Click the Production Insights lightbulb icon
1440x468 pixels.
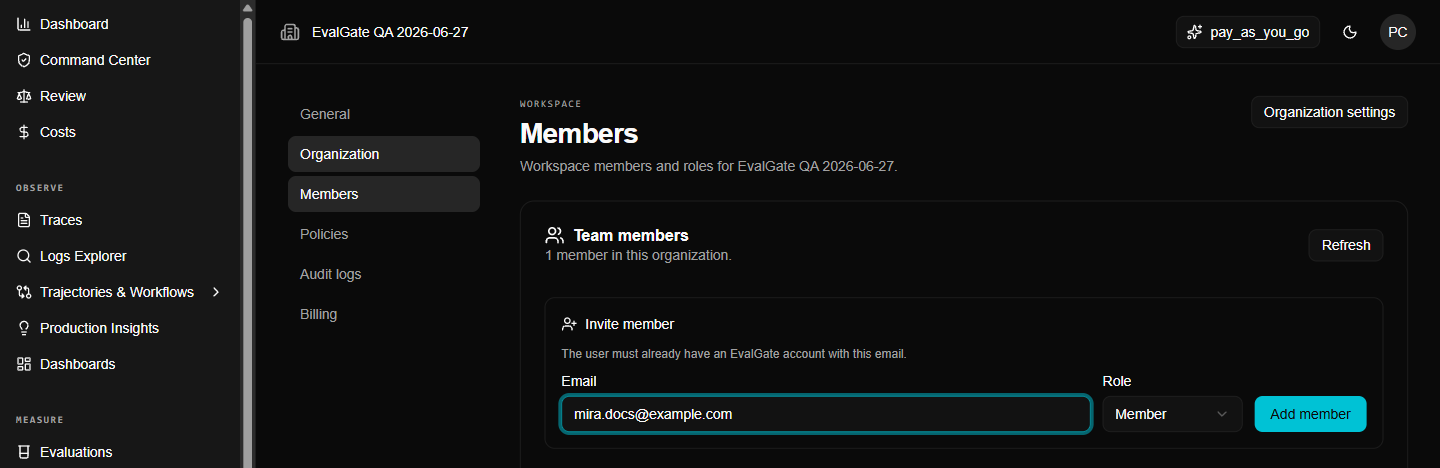click(x=24, y=328)
